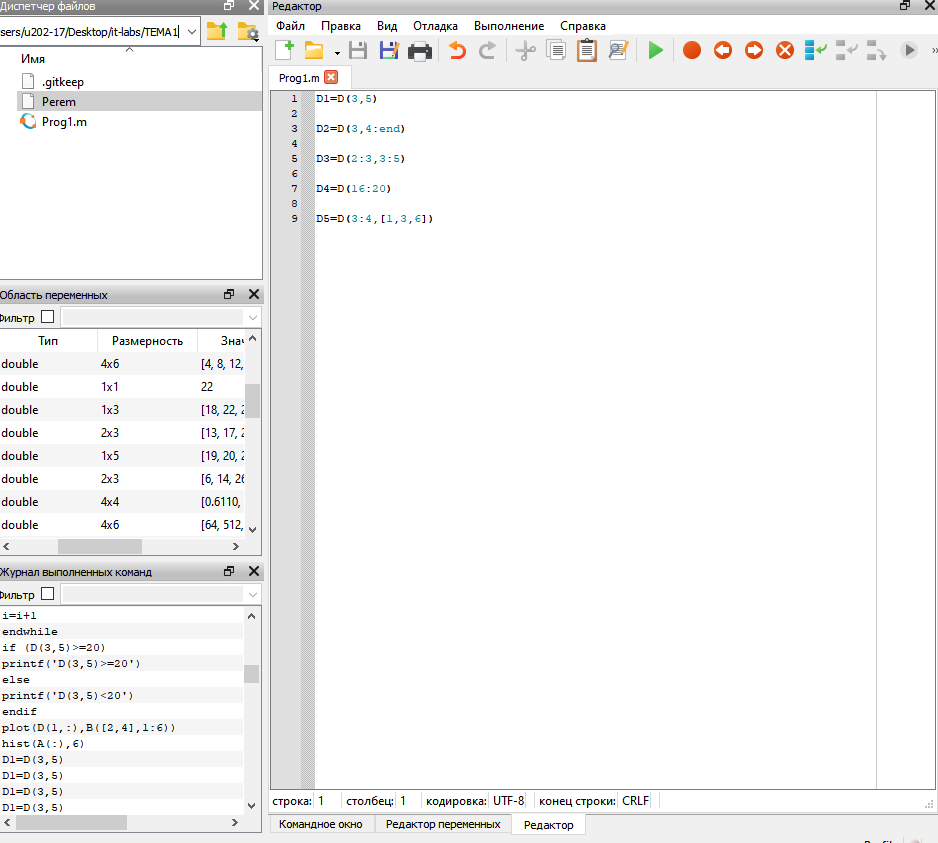Open the dropdown arrow next to Open File

[337, 52]
